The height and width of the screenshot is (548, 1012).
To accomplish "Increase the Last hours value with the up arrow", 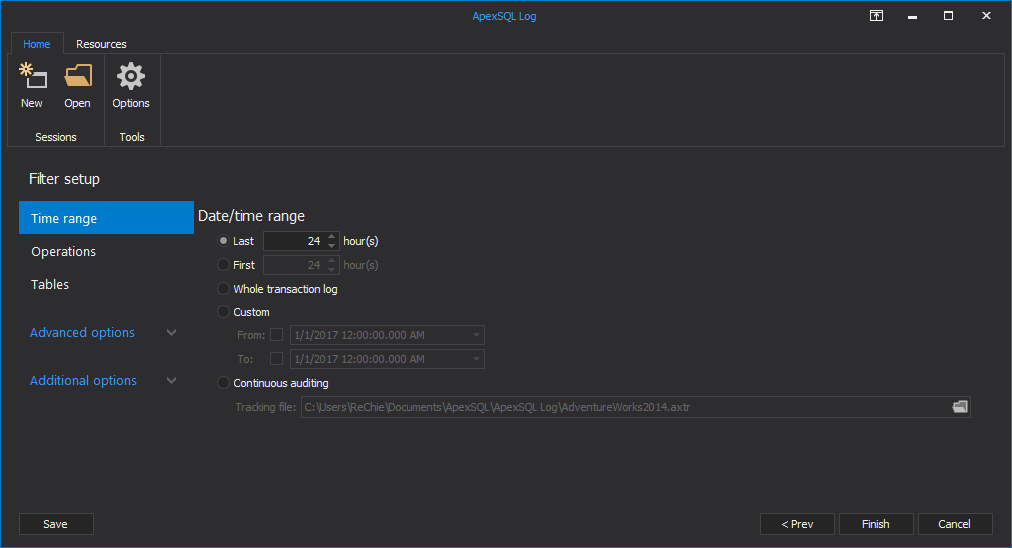I will pyautogui.click(x=333, y=236).
